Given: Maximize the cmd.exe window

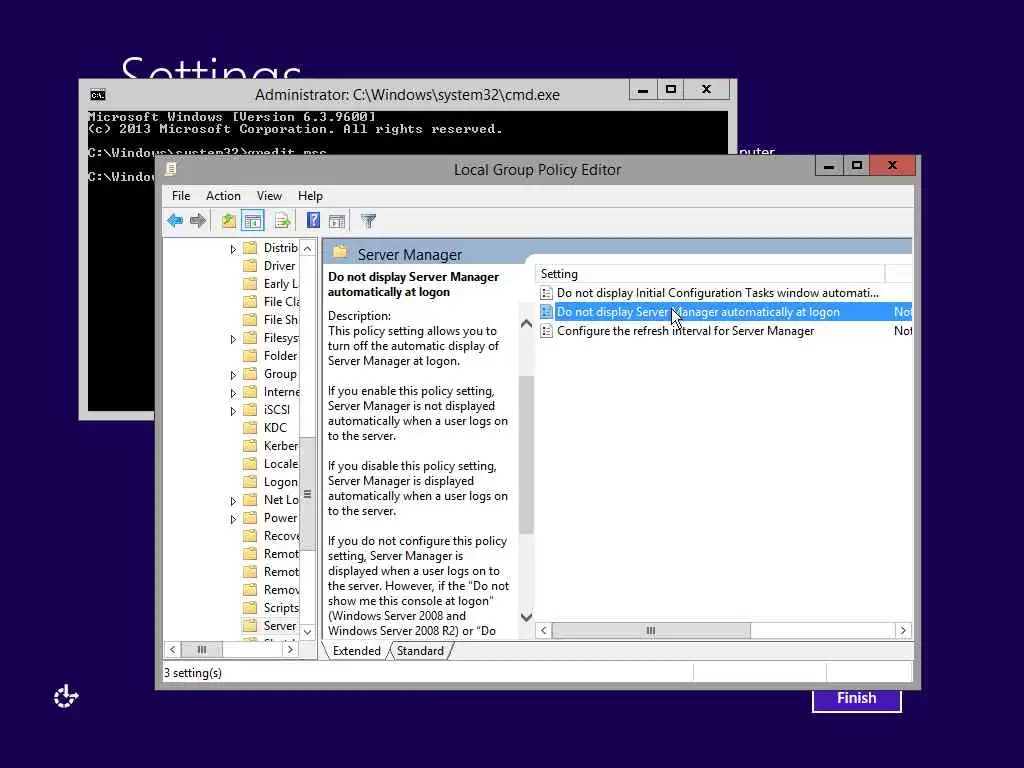Looking at the screenshot, I should click(x=671, y=90).
